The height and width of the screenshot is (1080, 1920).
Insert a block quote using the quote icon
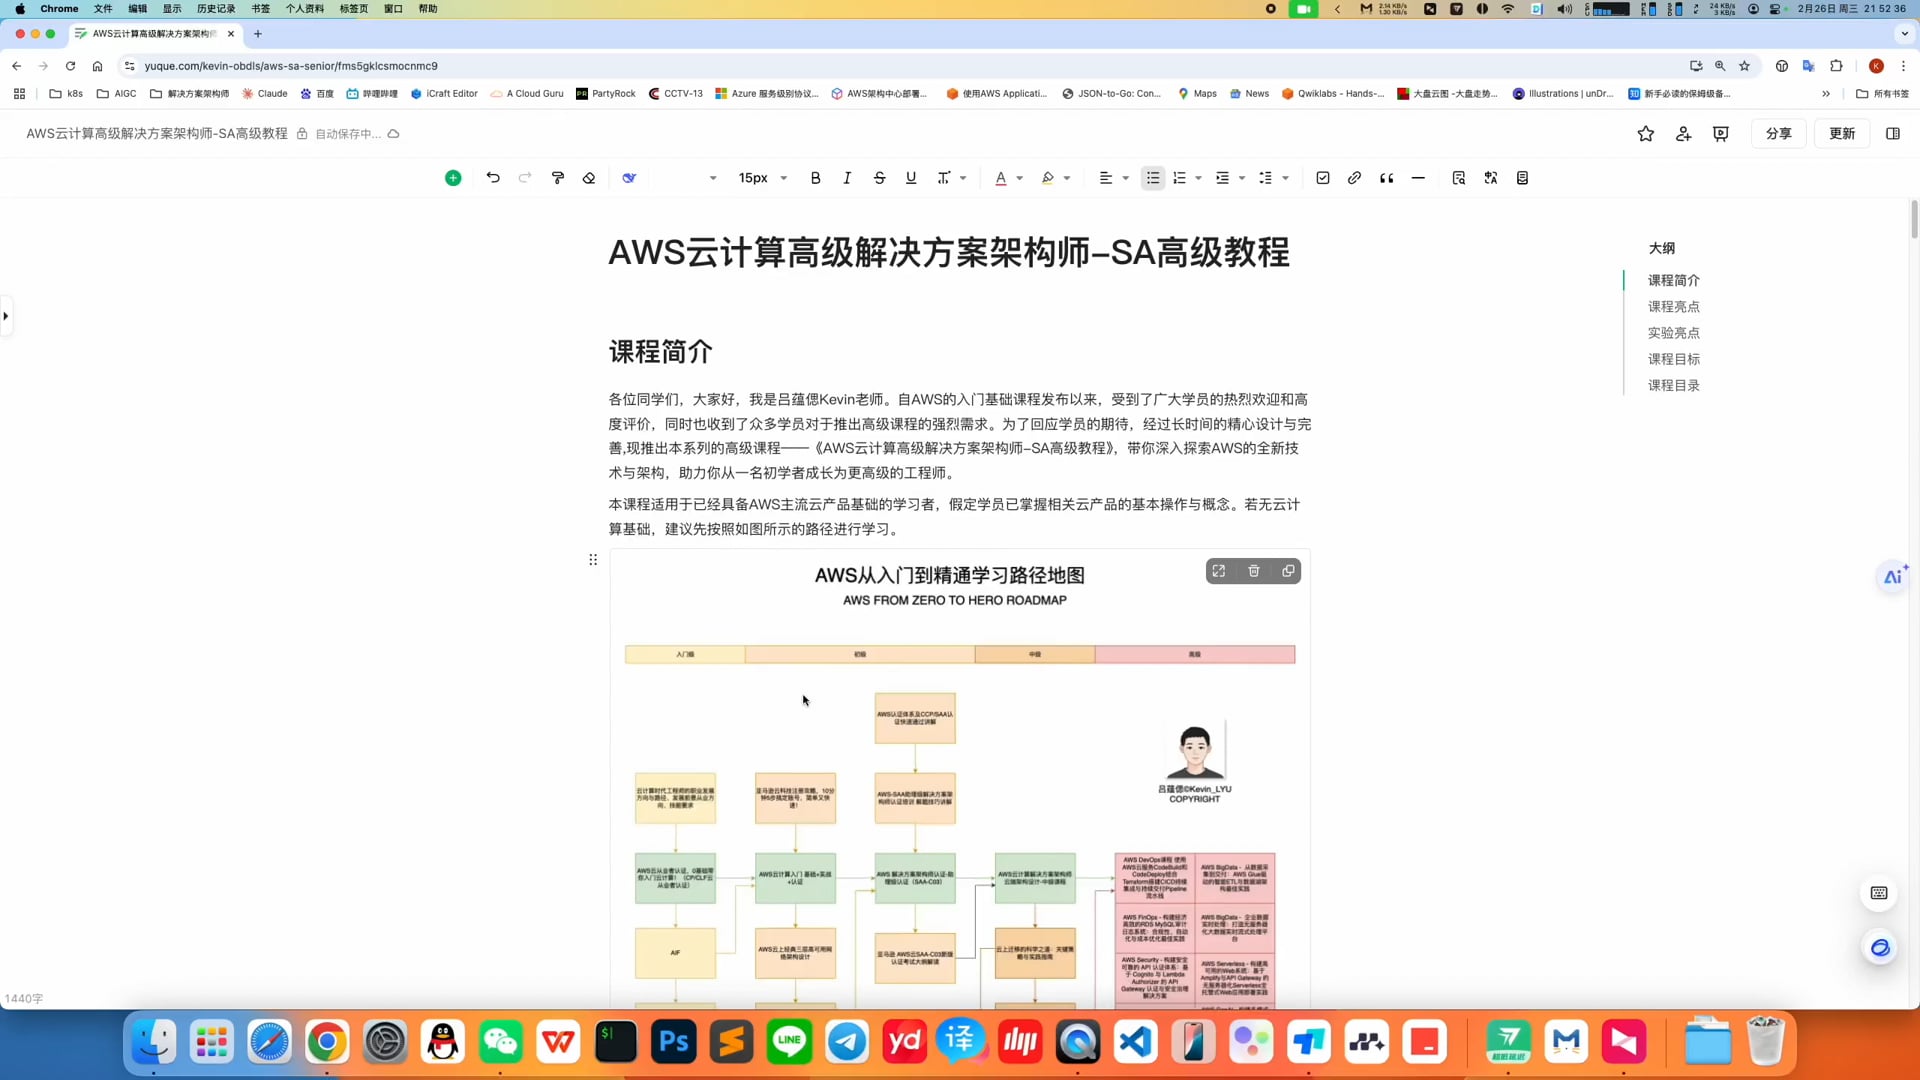(x=1386, y=177)
